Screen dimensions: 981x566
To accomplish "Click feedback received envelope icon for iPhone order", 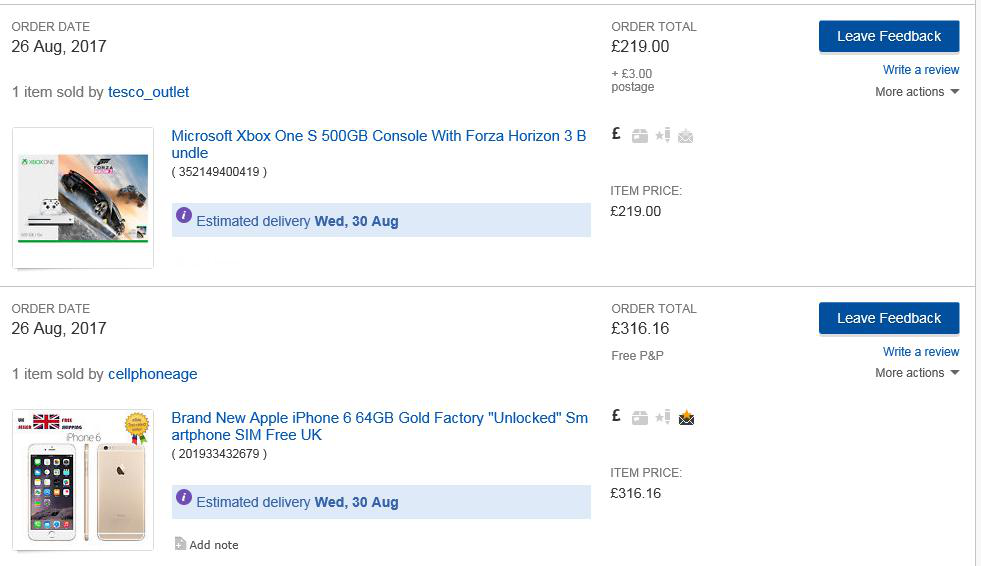I will tap(686, 417).
